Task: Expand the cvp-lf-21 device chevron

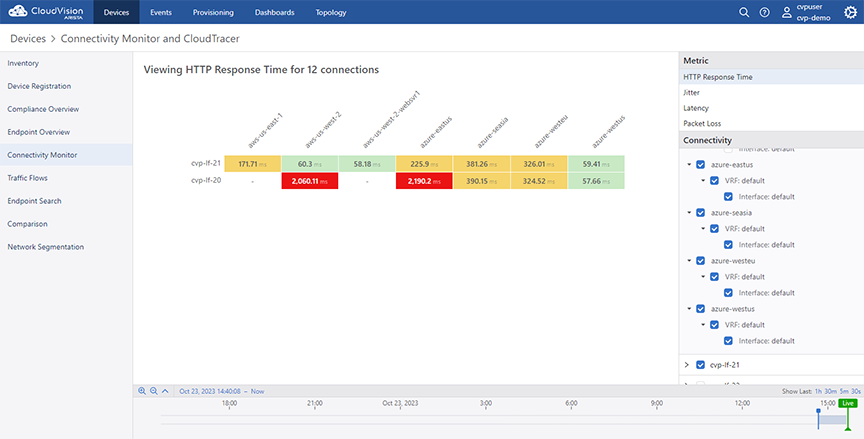Action: (687, 365)
